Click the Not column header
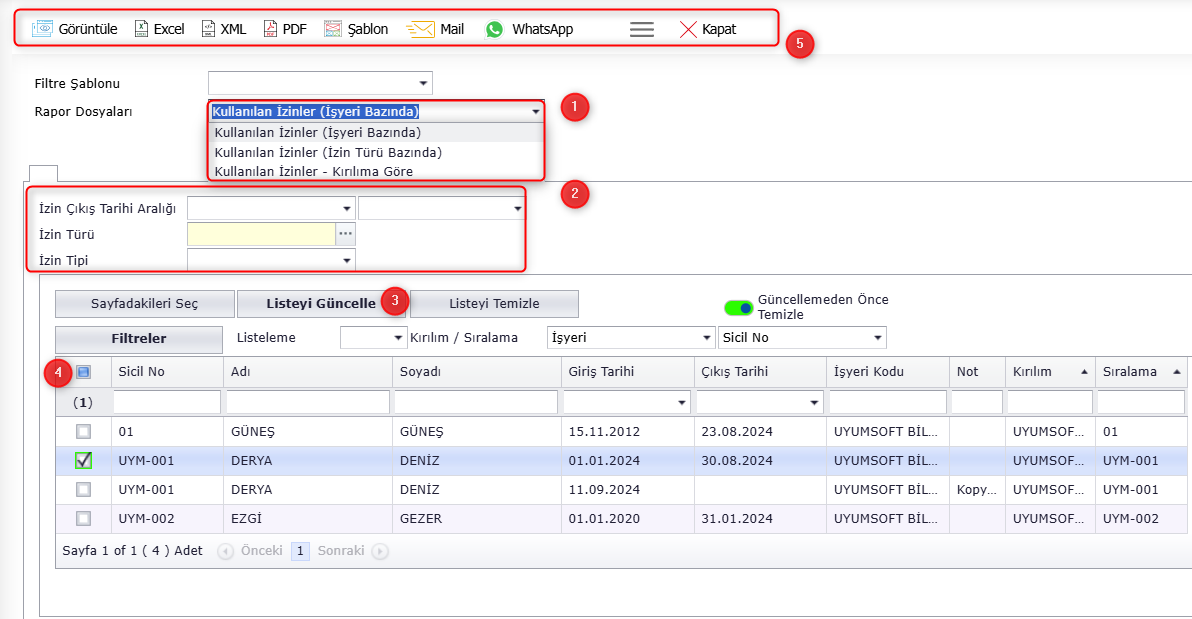1192x619 pixels. click(977, 372)
